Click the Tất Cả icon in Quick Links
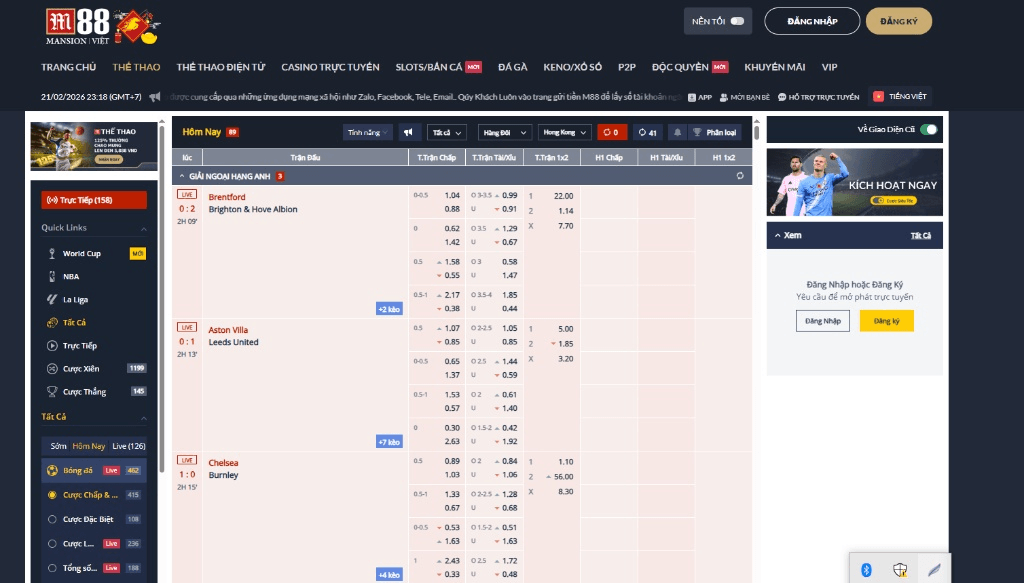1024x583 pixels. (x=52, y=323)
